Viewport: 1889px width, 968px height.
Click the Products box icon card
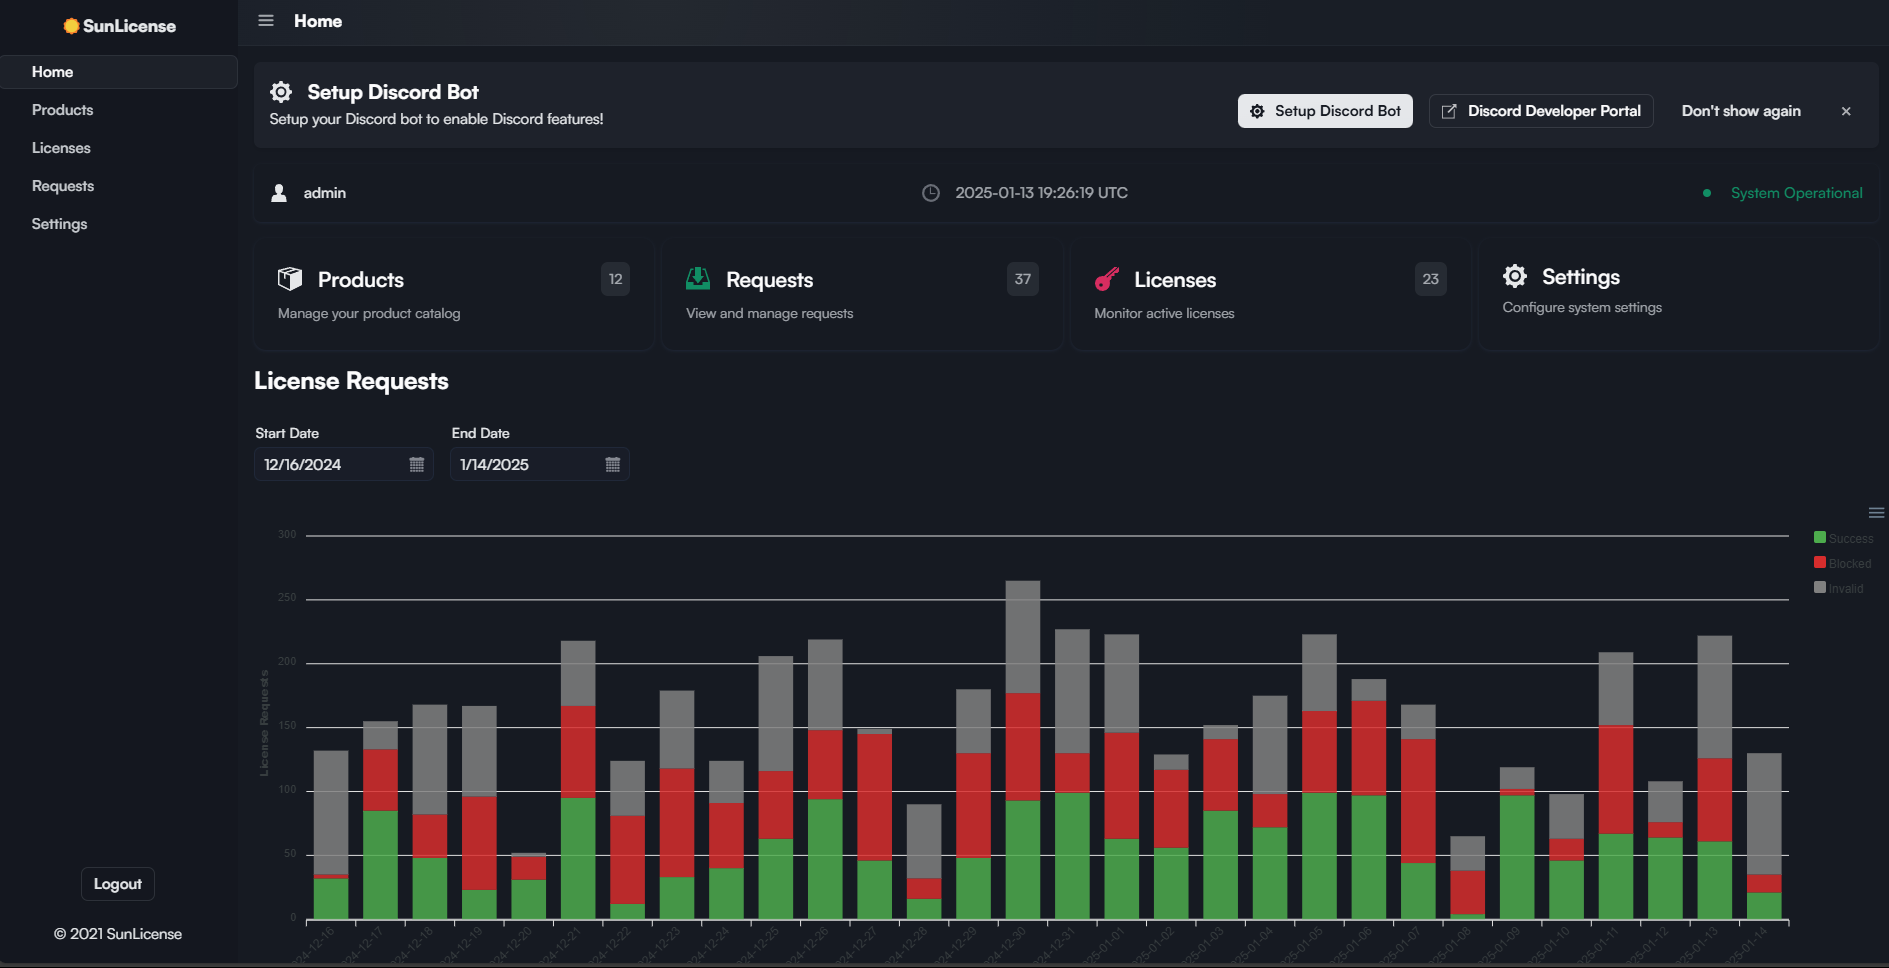pyautogui.click(x=290, y=279)
